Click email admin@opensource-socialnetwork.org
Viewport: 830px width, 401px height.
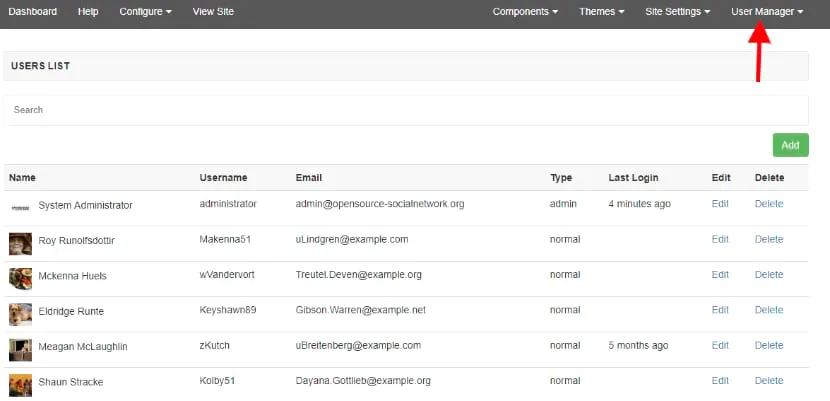pyautogui.click(x=380, y=204)
